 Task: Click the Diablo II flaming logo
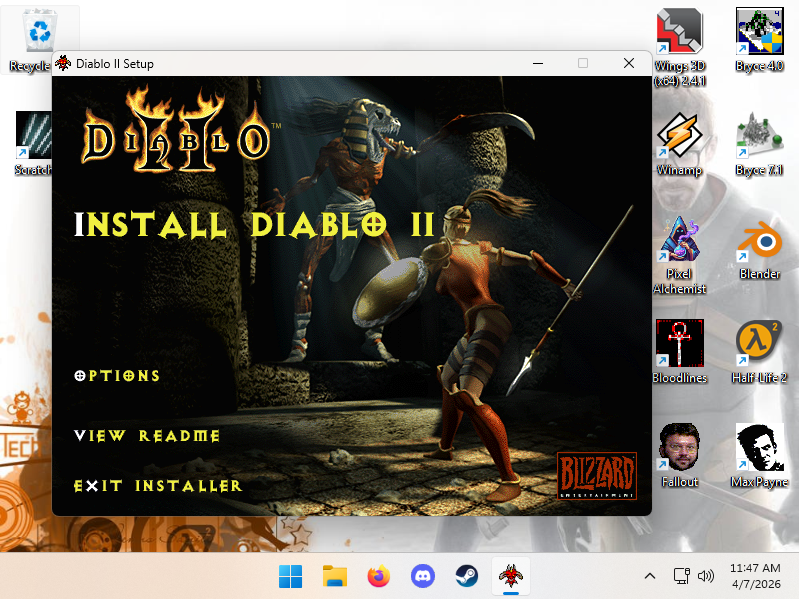pos(177,130)
